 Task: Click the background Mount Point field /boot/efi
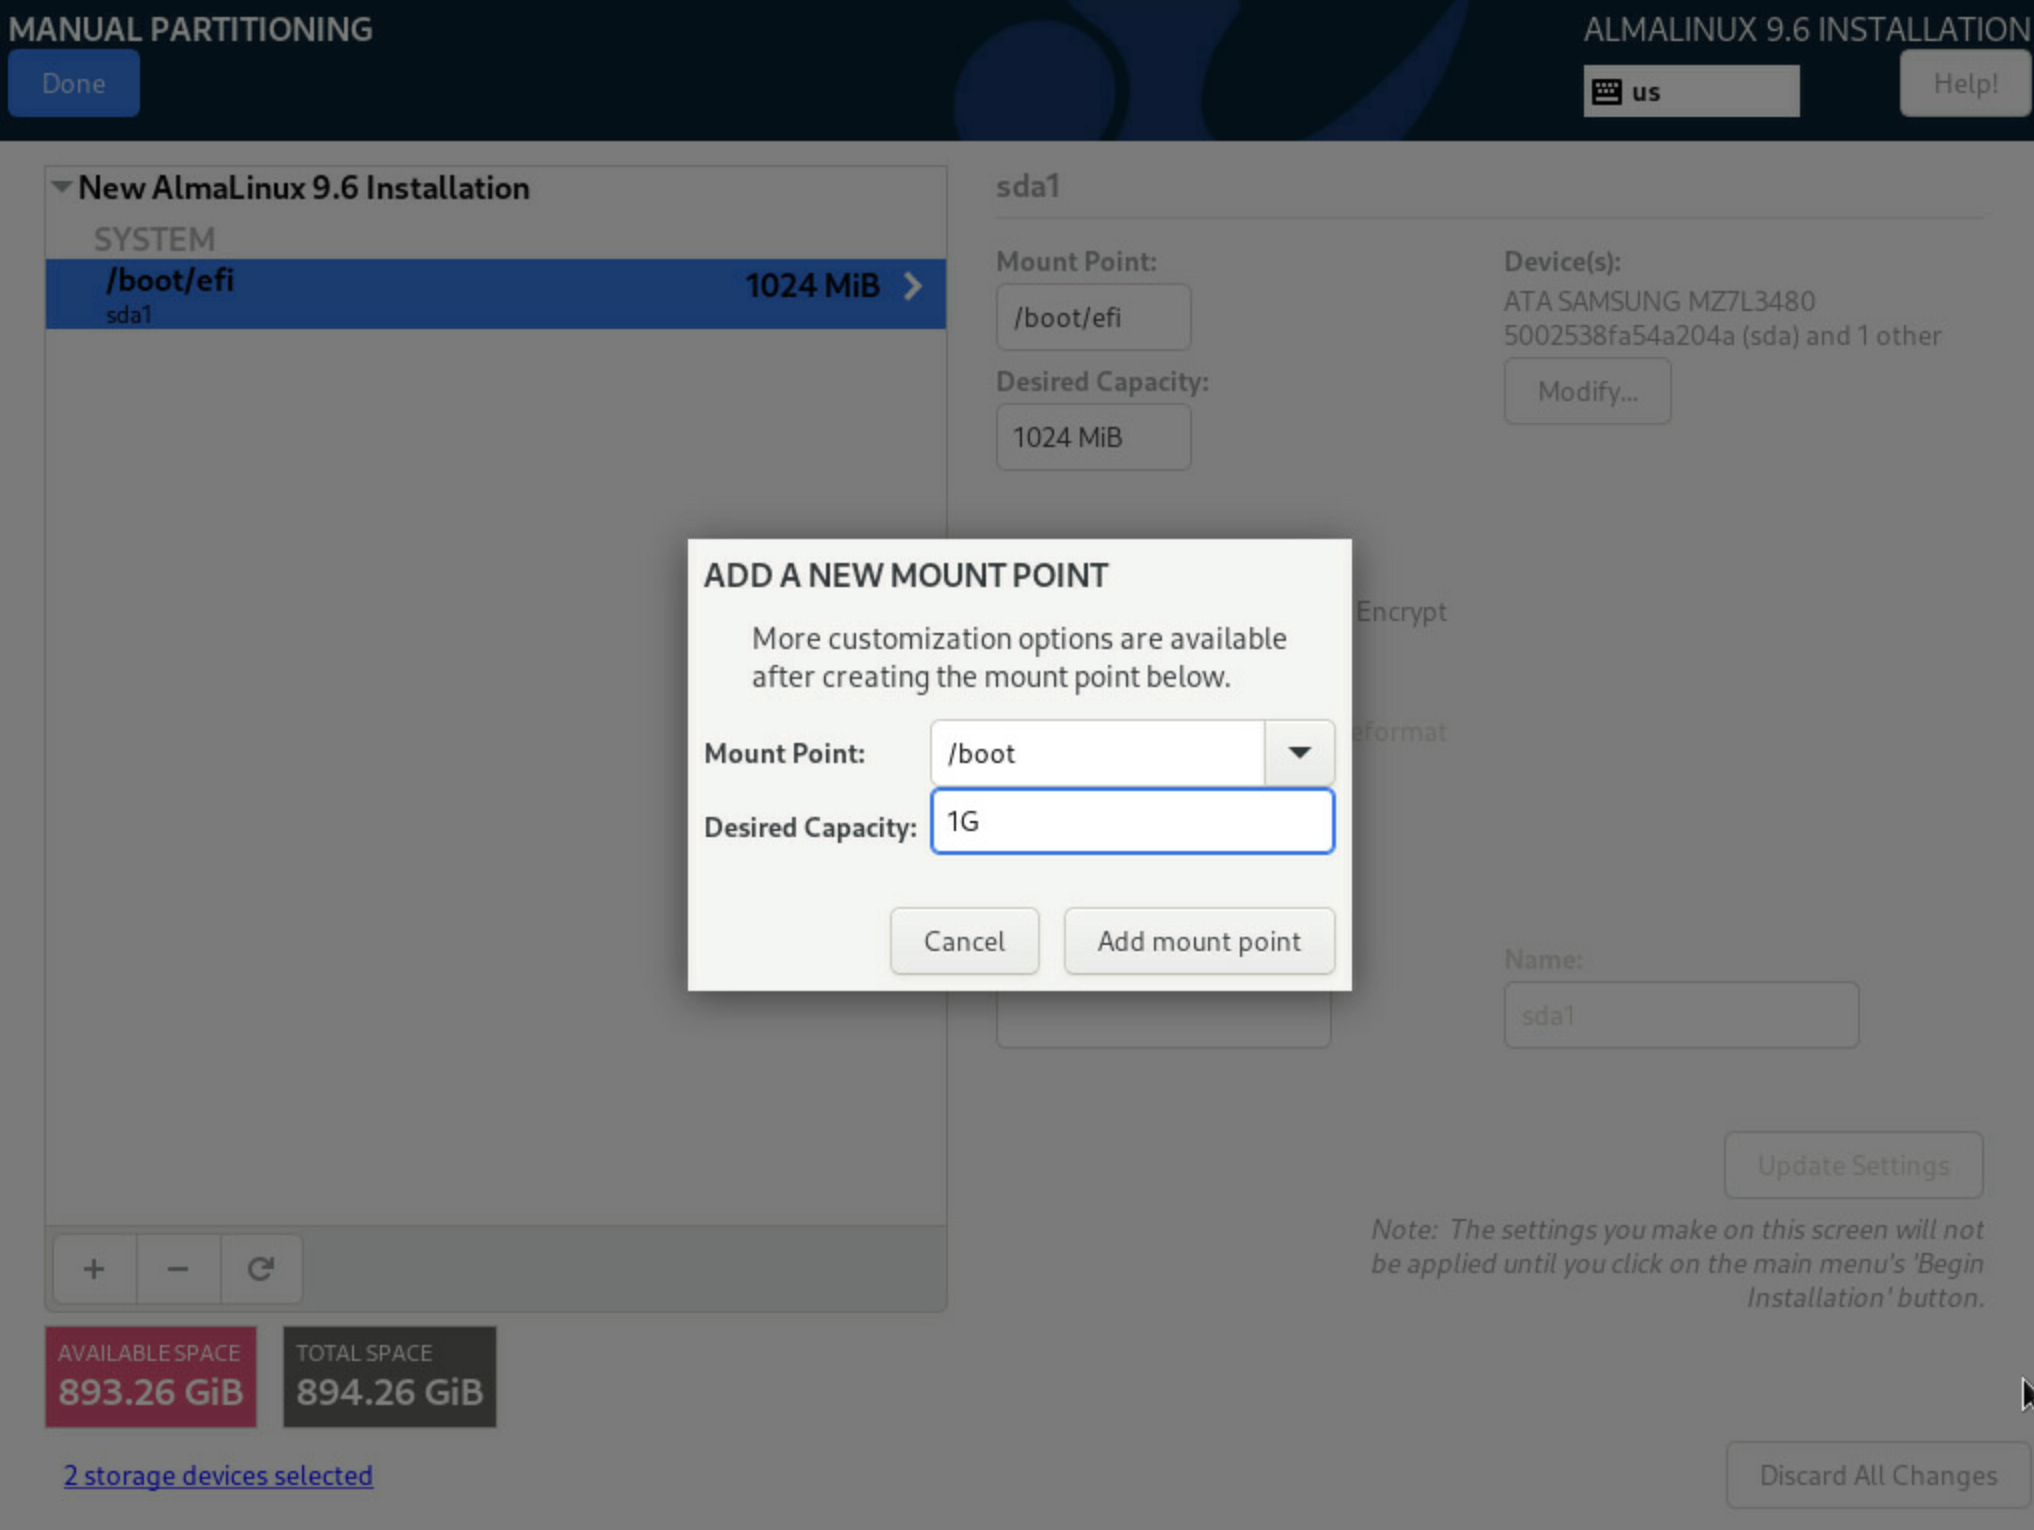pos(1093,317)
